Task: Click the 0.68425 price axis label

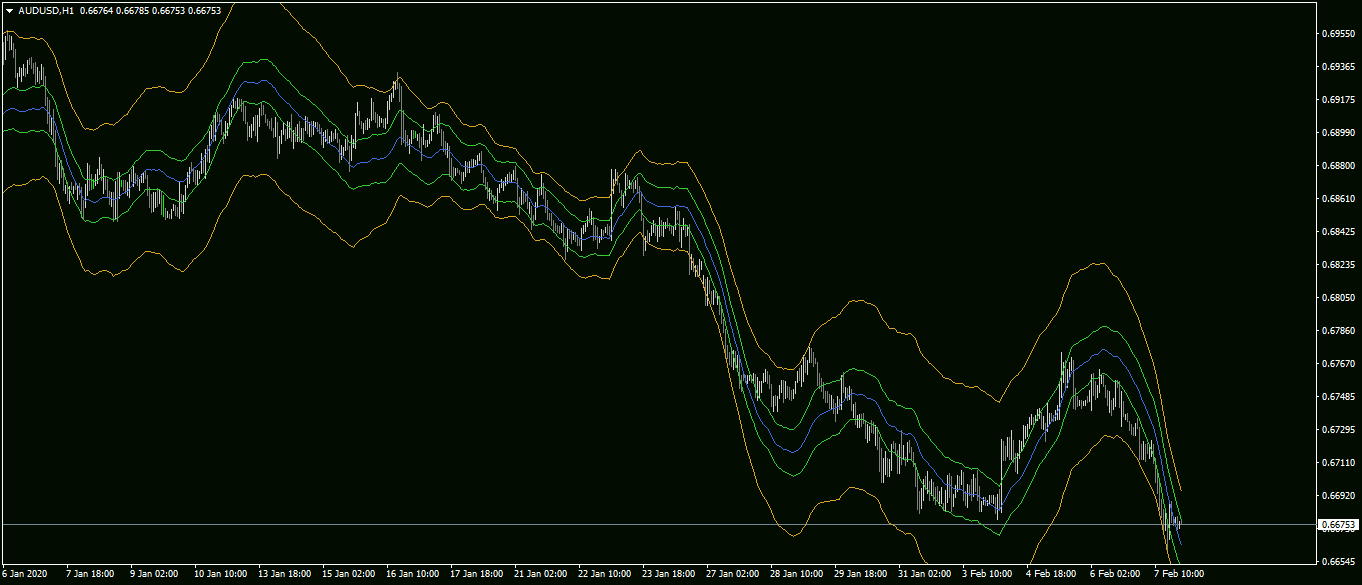Action: tap(1337, 231)
